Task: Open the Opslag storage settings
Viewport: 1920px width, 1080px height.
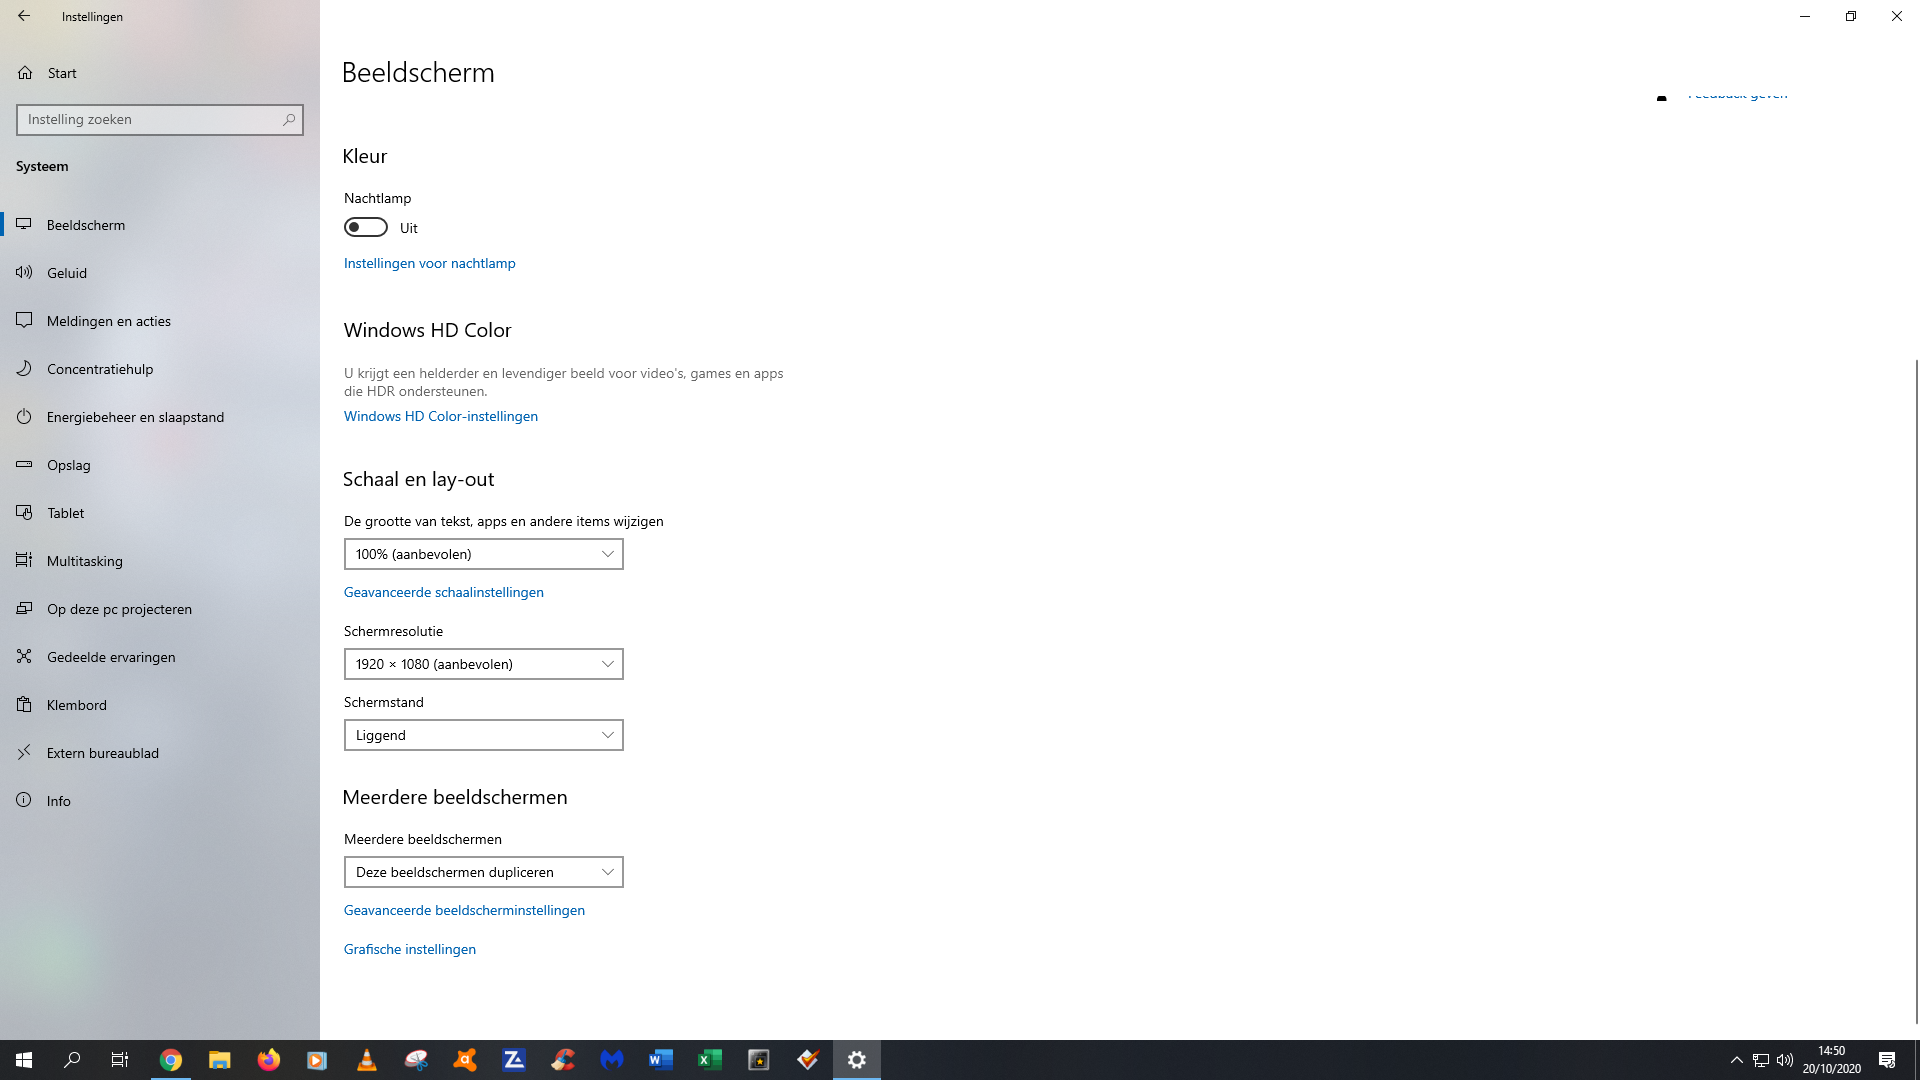Action: tap(160, 465)
